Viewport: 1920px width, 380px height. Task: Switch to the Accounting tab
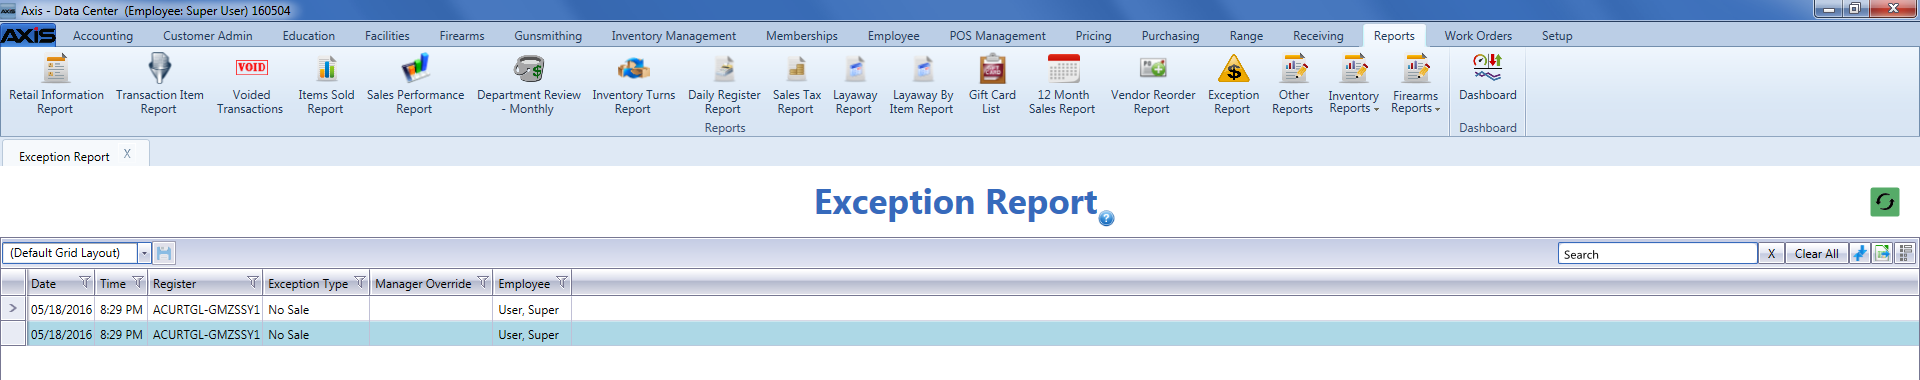[103, 36]
